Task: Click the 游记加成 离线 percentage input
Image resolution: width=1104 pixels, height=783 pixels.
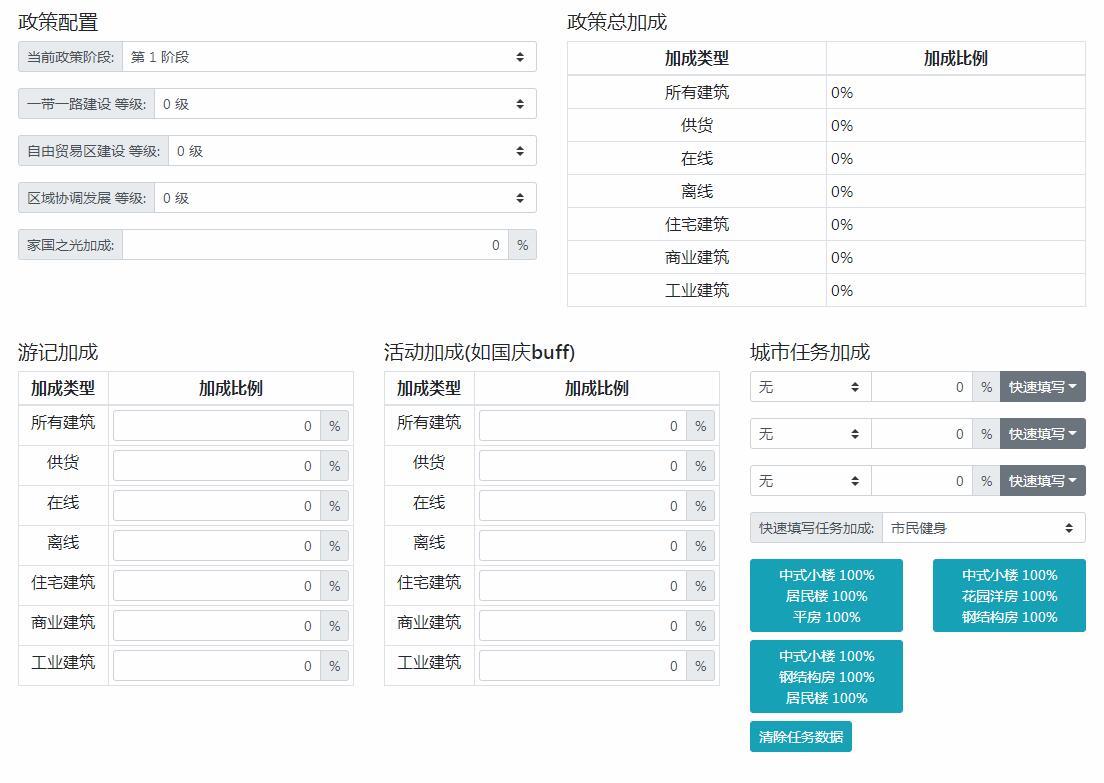Action: tap(217, 546)
